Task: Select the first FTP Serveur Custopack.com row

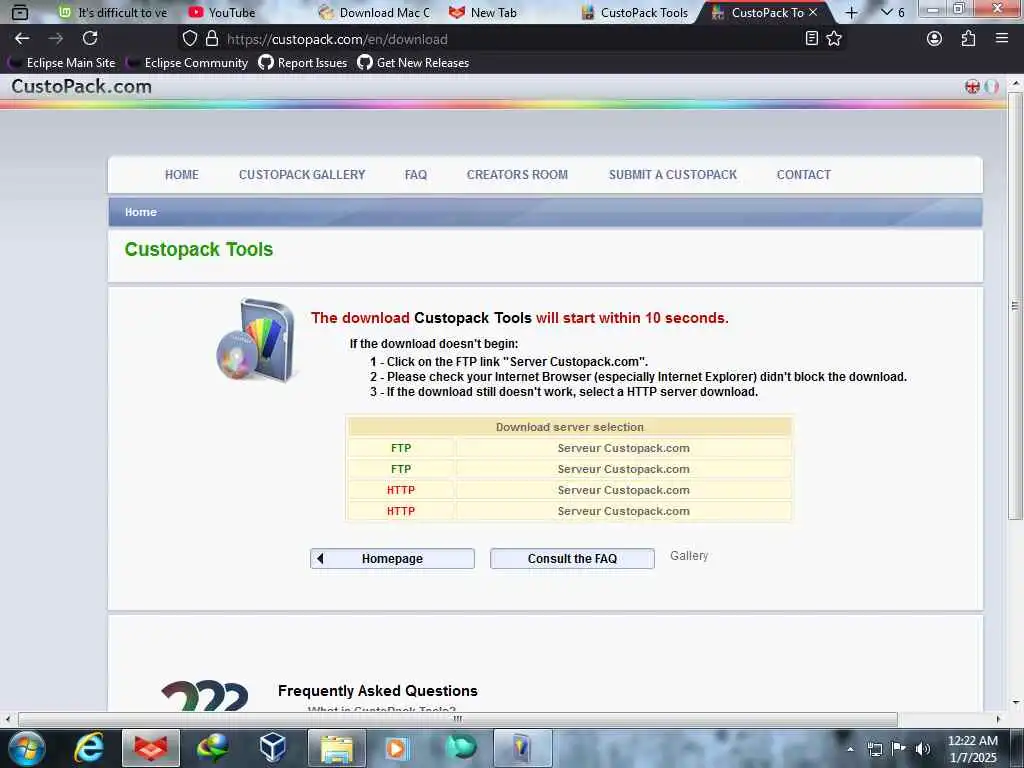Action: [x=569, y=448]
